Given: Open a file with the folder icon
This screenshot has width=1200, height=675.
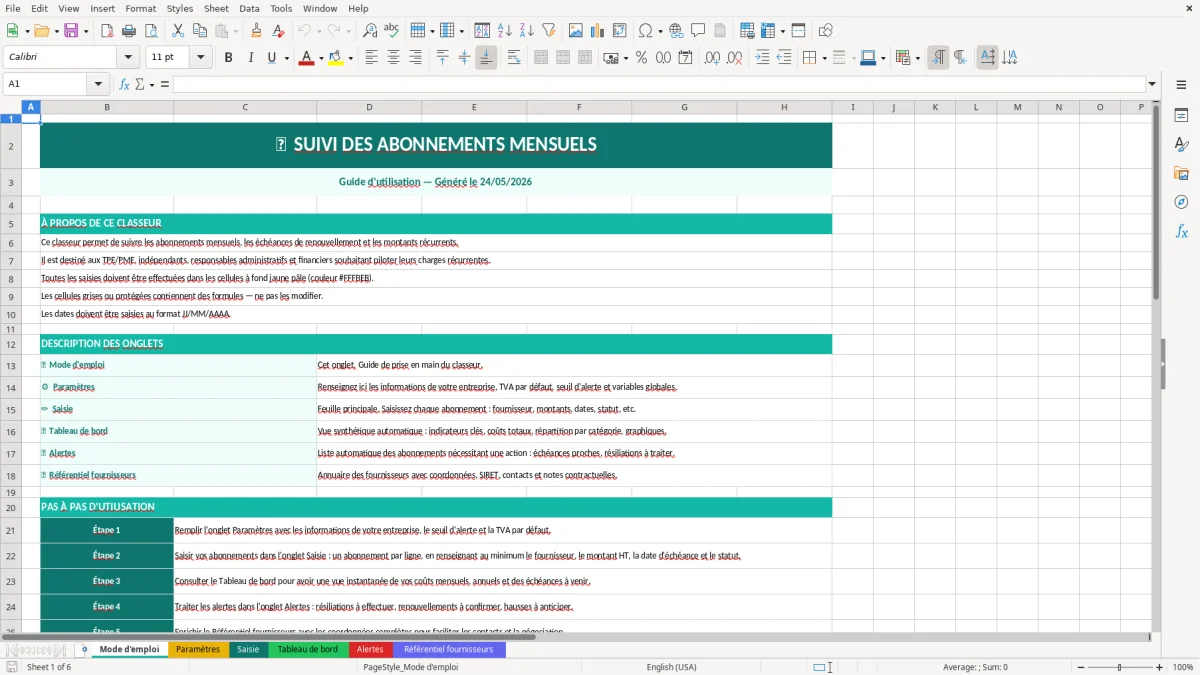Looking at the screenshot, I should pyautogui.click(x=40, y=31).
